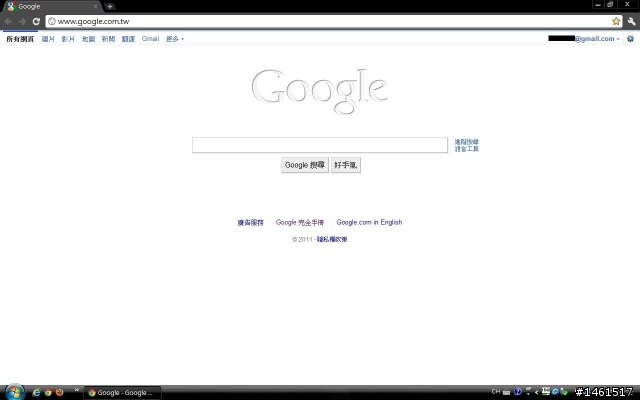640x400 pixels.
Task: Open Gmail from the top bar
Action: point(150,39)
